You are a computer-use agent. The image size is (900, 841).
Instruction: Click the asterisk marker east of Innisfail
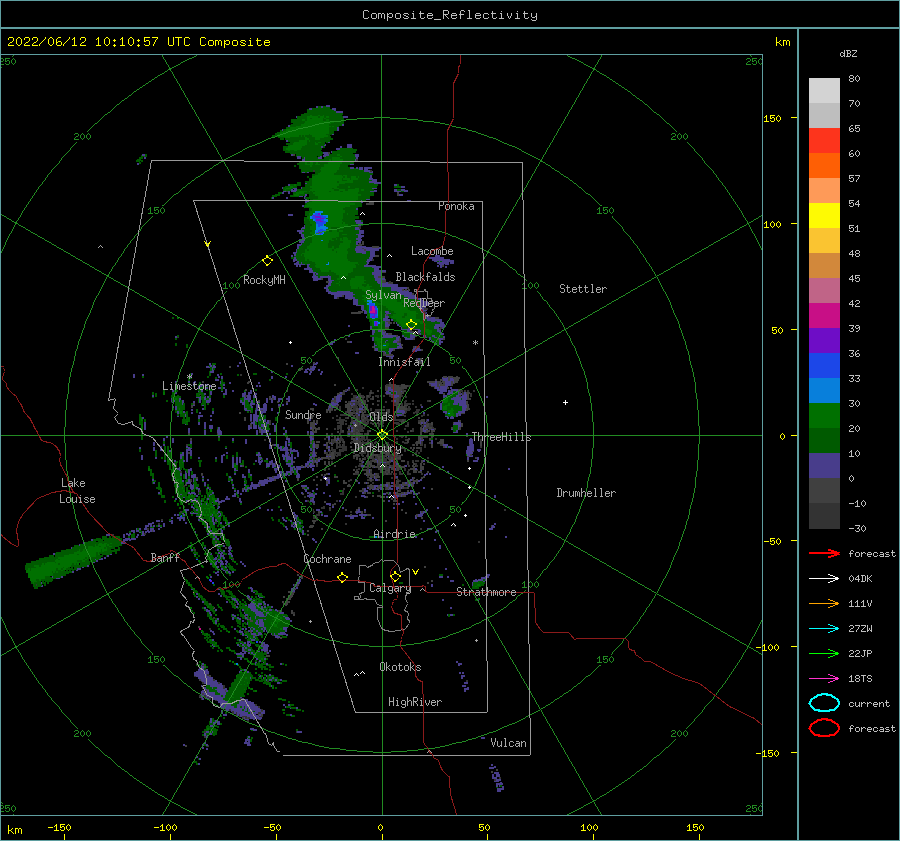pyautogui.click(x=475, y=343)
